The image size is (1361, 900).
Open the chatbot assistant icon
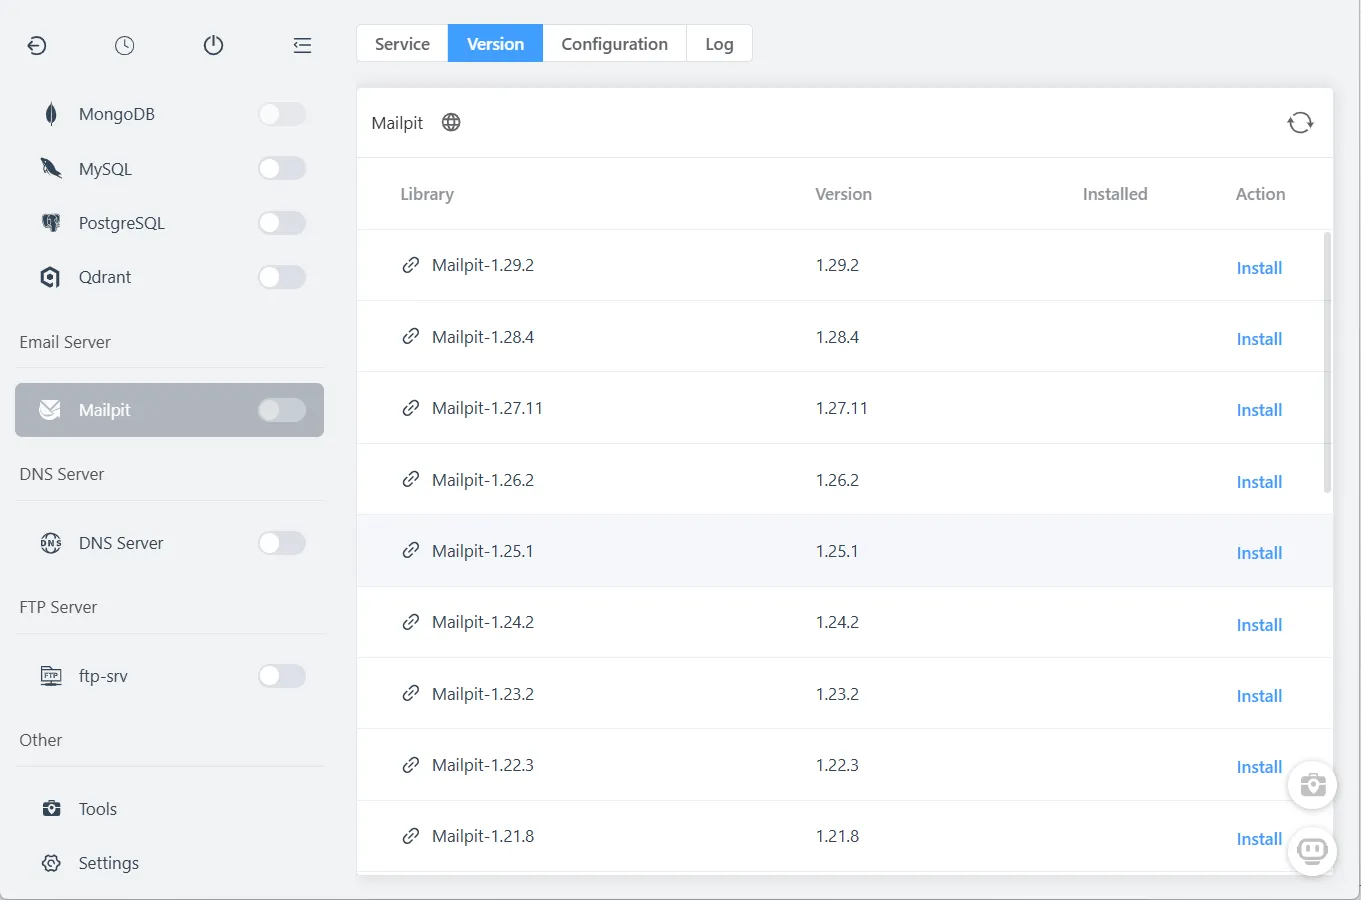tap(1312, 851)
